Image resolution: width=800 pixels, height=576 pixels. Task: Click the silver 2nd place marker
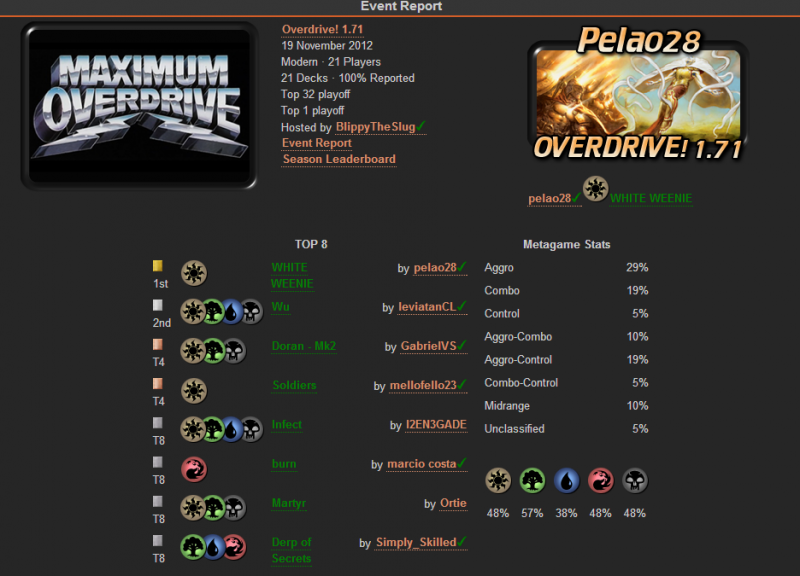(x=158, y=305)
